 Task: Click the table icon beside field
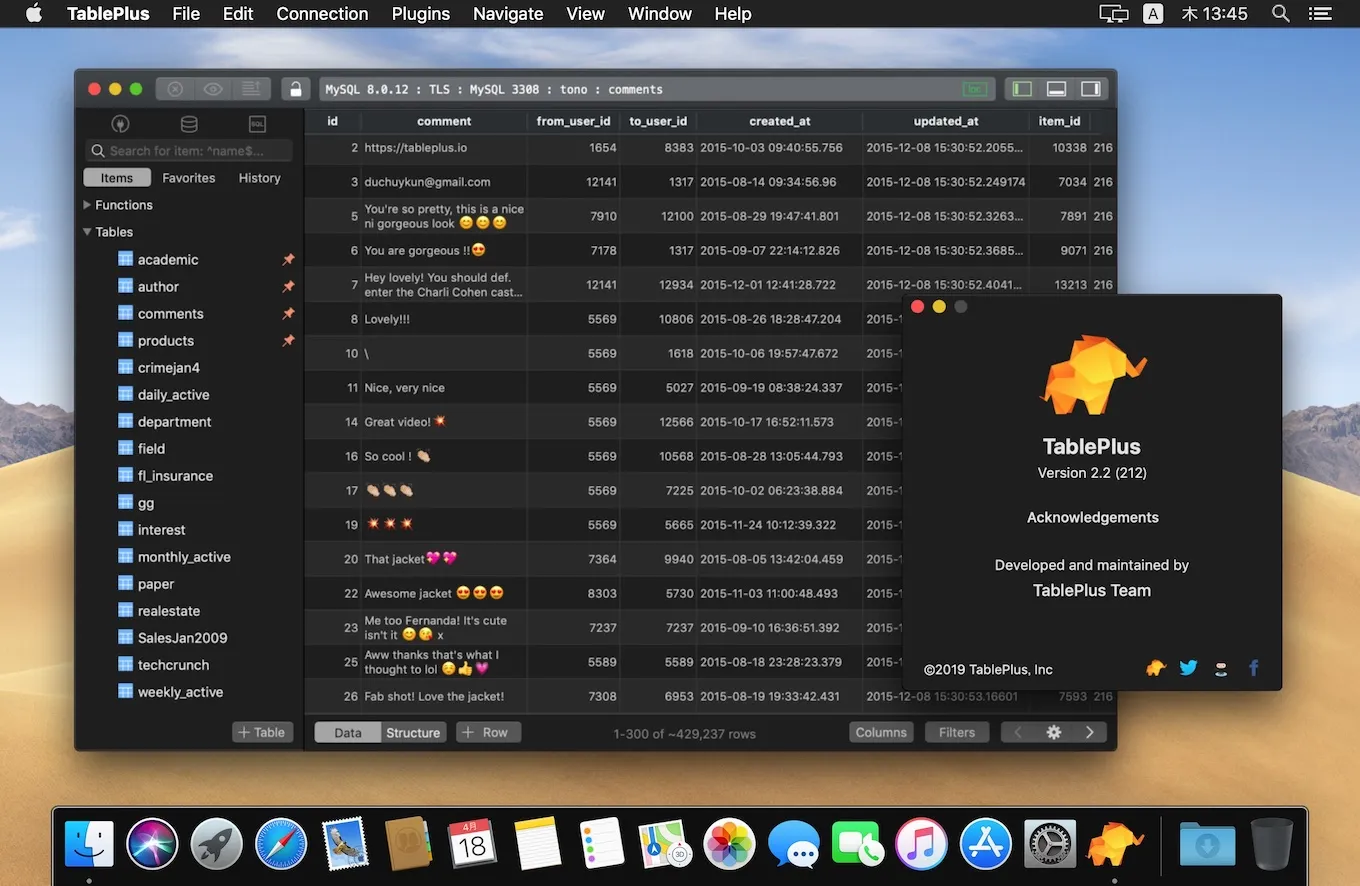[125, 448]
